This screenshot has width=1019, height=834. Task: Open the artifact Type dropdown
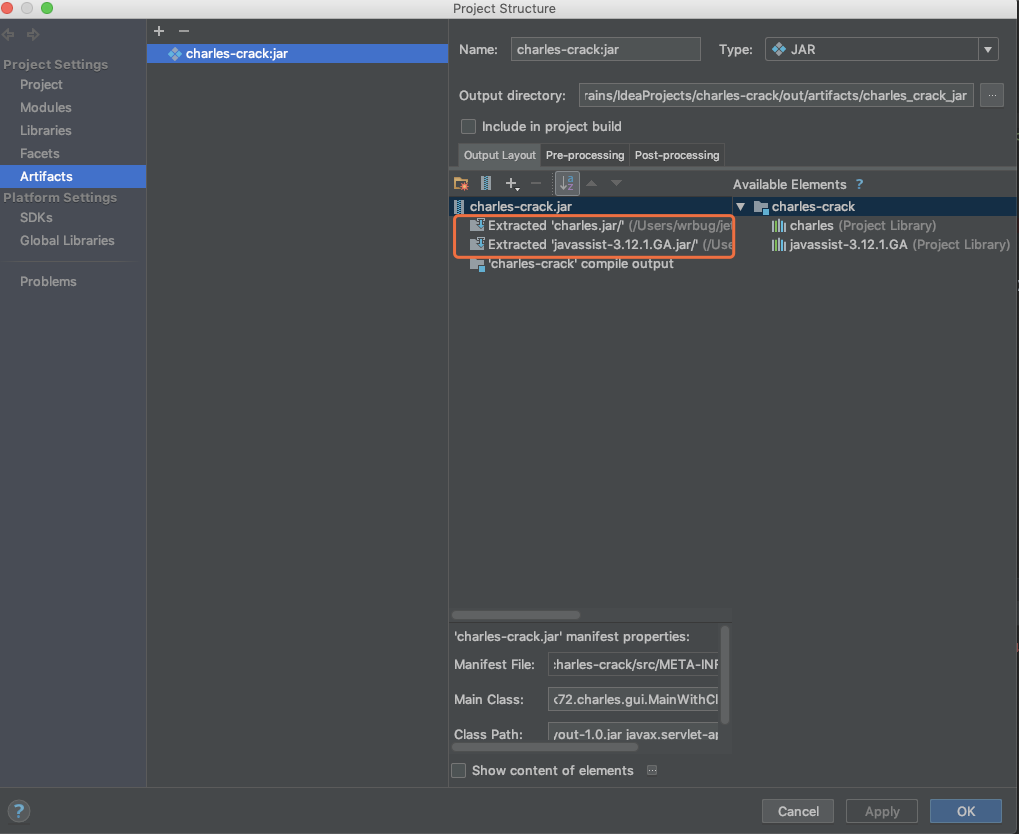click(989, 49)
